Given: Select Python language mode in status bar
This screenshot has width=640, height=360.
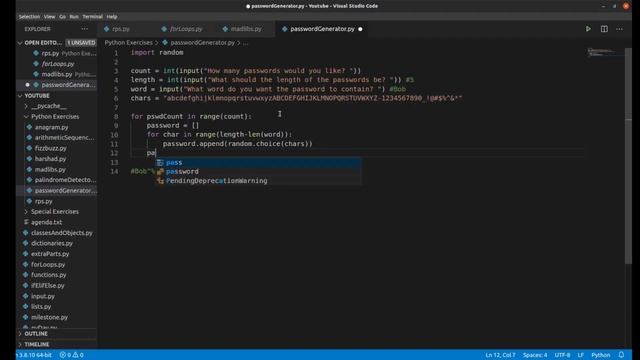Looking at the screenshot, I should (x=600, y=355).
